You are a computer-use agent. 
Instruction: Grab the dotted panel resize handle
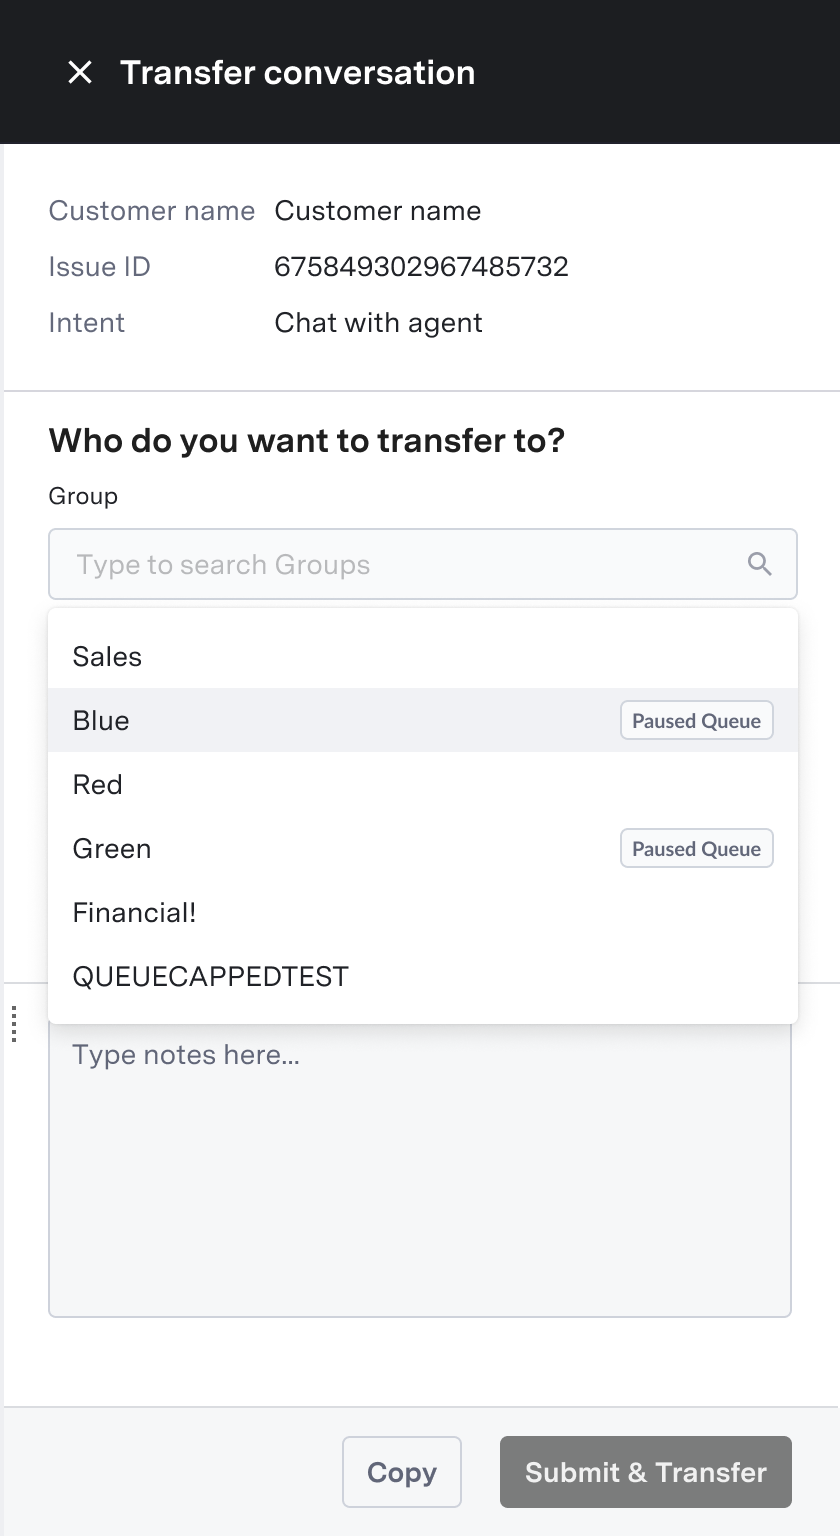coord(14,1025)
